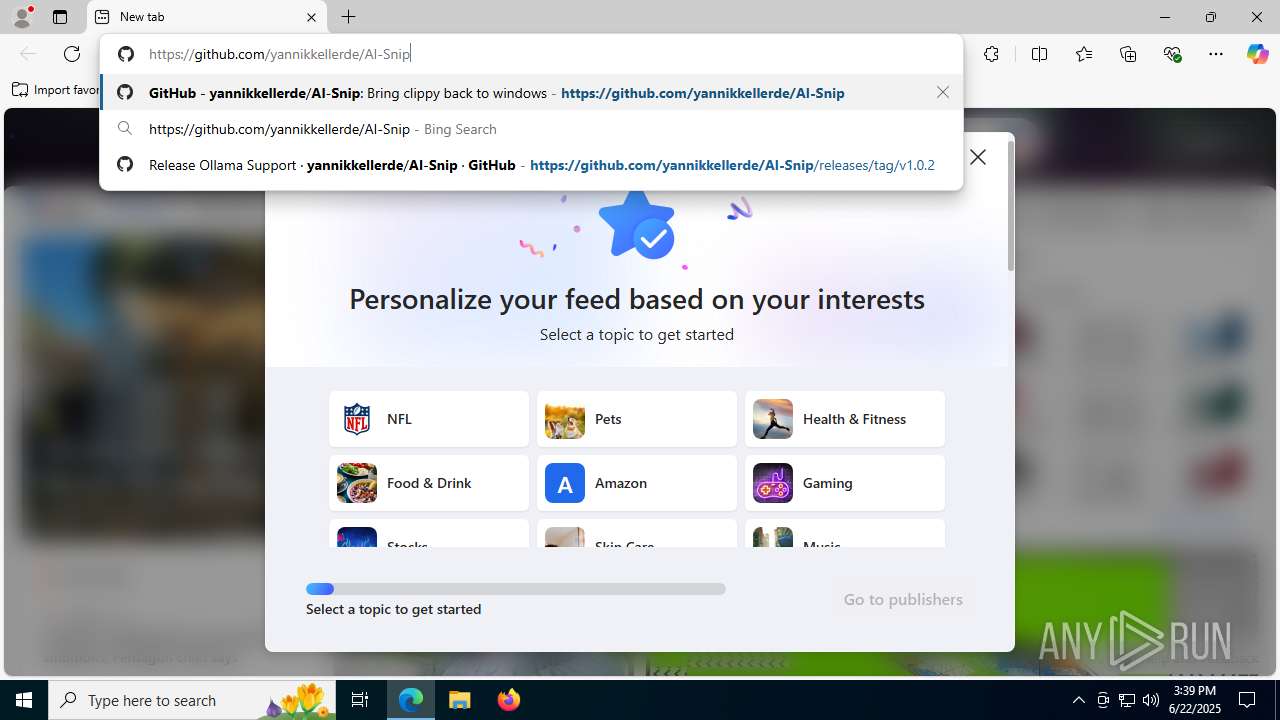Click the volume speaker tray icon
This screenshot has width=1280, height=720.
click(x=1150, y=700)
